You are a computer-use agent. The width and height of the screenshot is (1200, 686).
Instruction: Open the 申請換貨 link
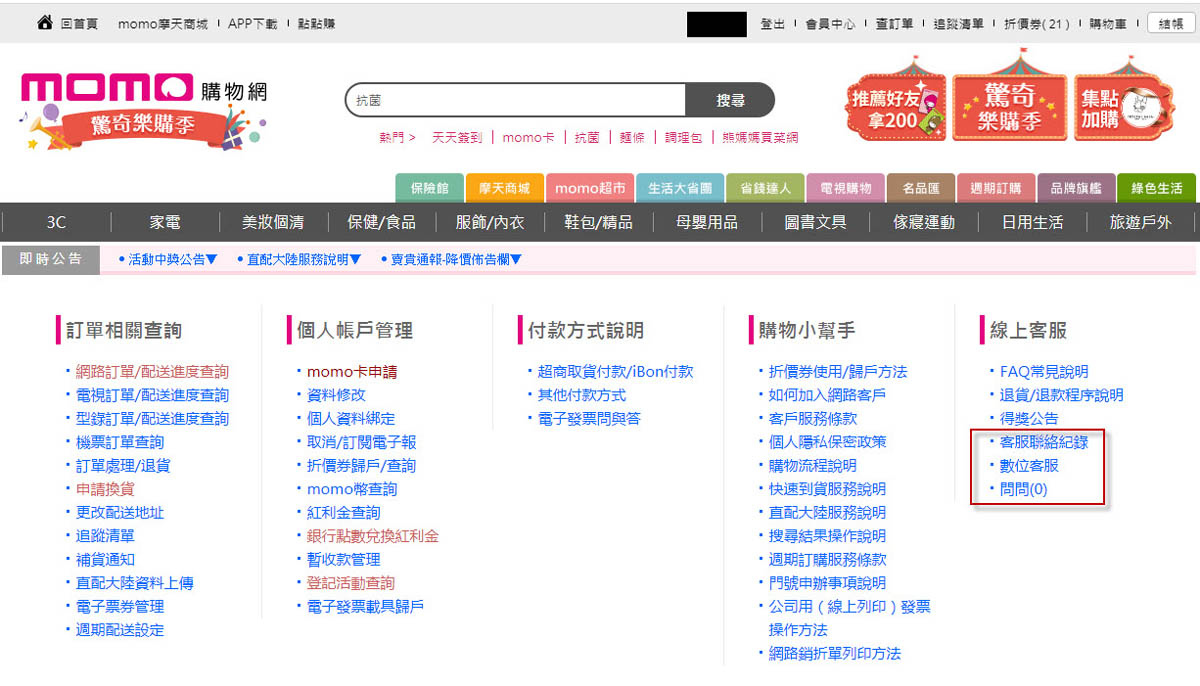[105, 489]
